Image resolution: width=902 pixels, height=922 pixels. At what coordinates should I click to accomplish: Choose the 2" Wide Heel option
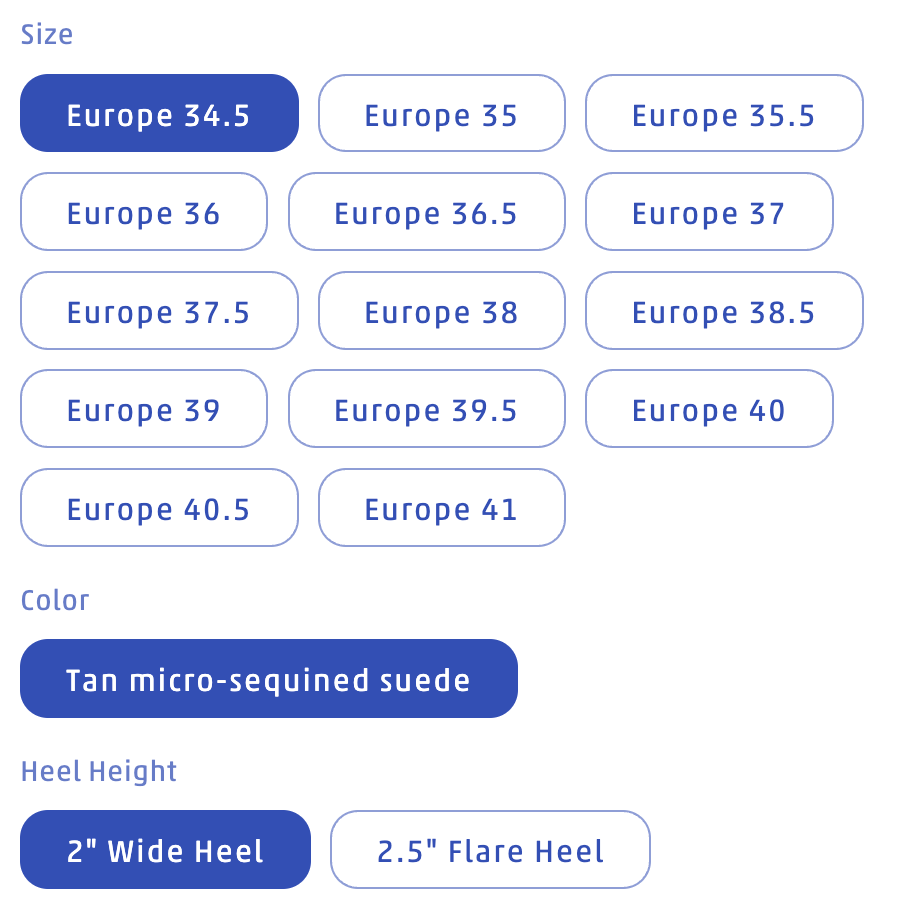point(165,850)
